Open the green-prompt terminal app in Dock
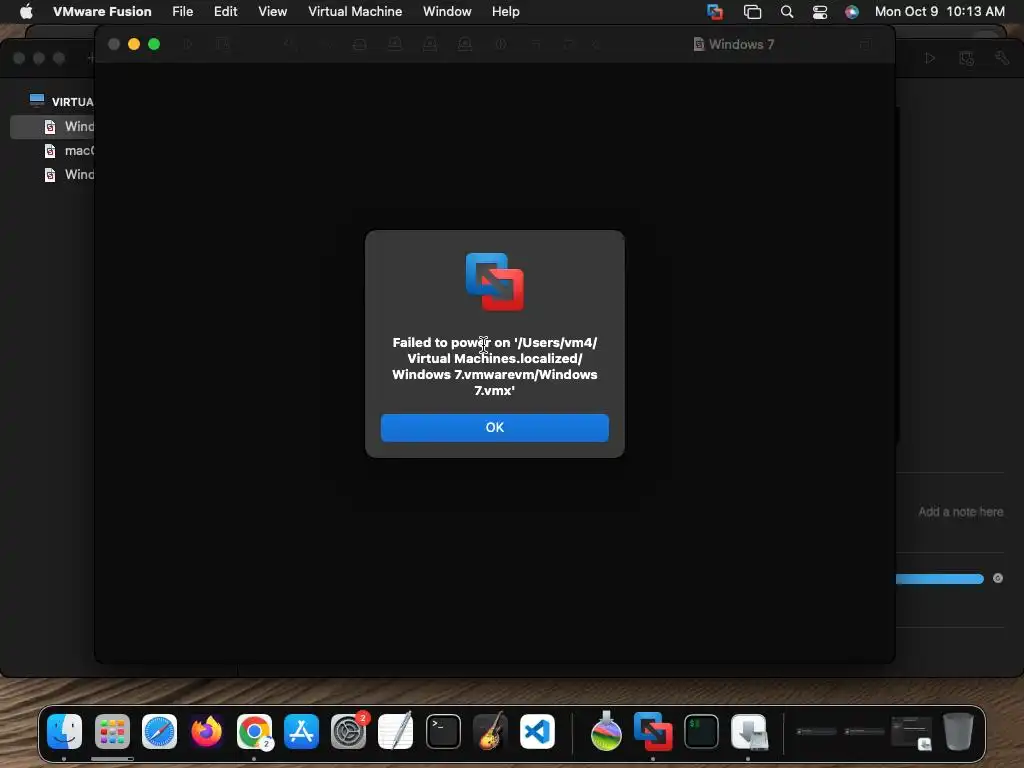Viewport: 1024px width, 768px height. pyautogui.click(x=701, y=731)
